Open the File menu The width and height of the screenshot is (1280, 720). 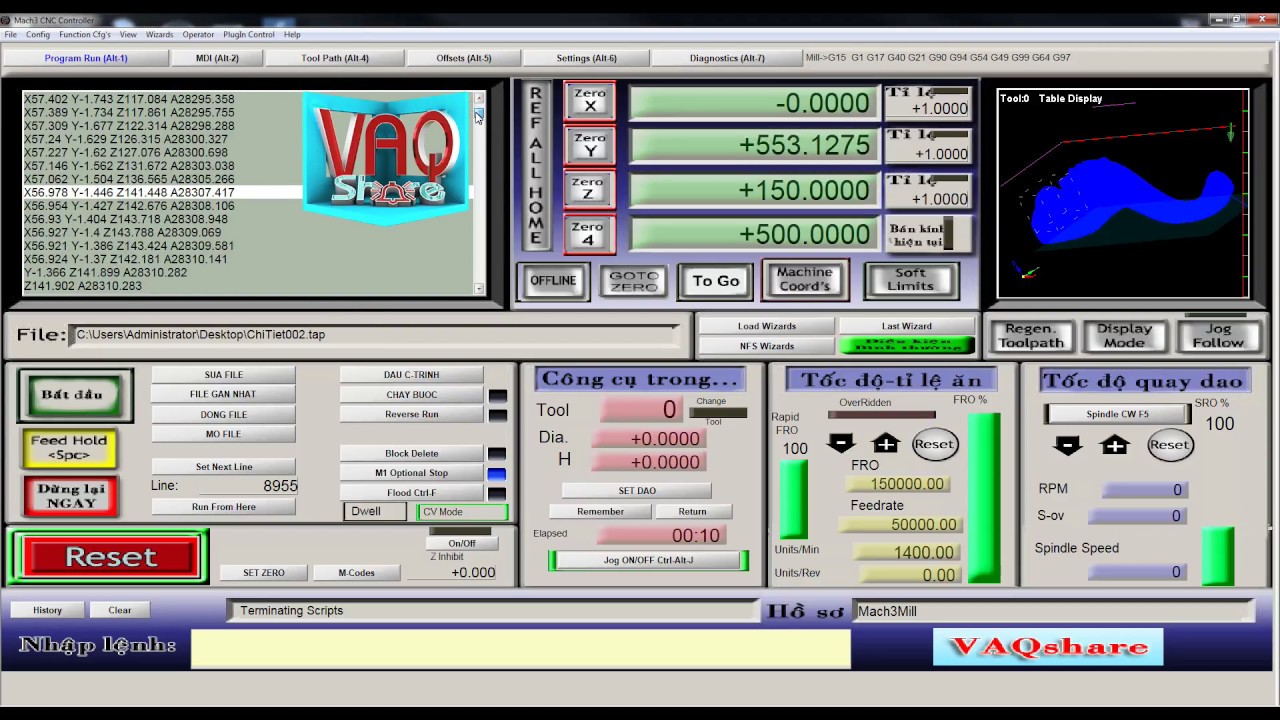10,34
